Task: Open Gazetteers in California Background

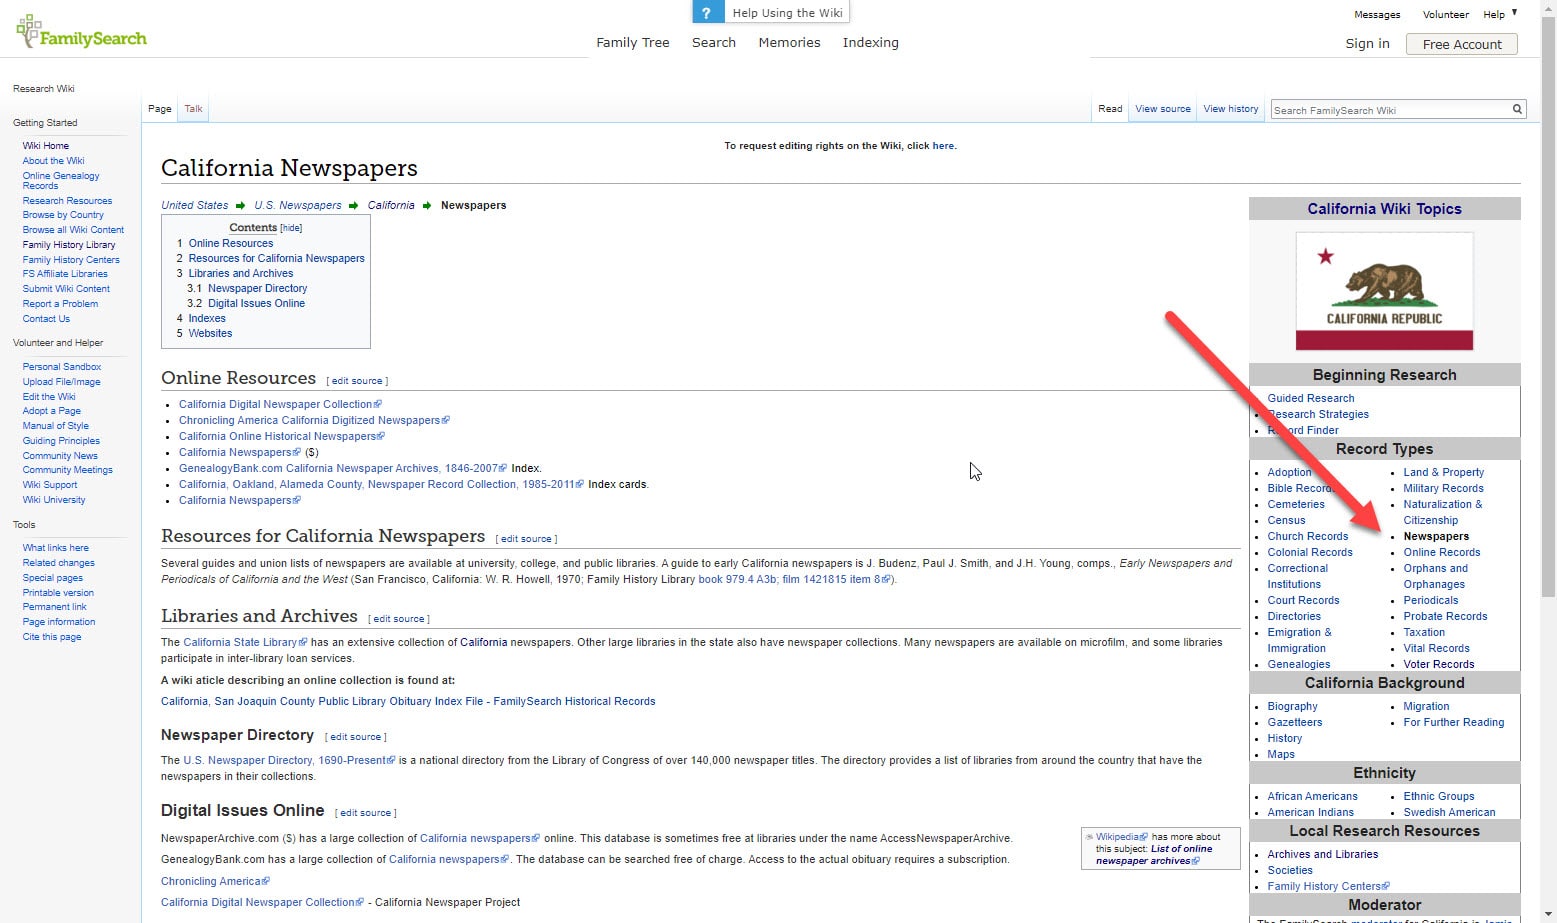Action: 1294,722
